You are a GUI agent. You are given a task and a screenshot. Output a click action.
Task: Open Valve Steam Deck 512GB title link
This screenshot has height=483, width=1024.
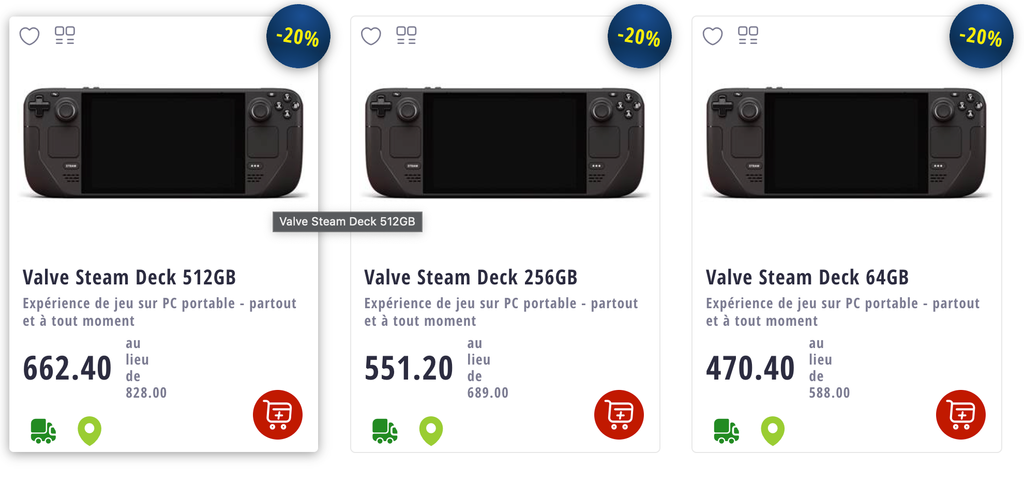click(129, 277)
